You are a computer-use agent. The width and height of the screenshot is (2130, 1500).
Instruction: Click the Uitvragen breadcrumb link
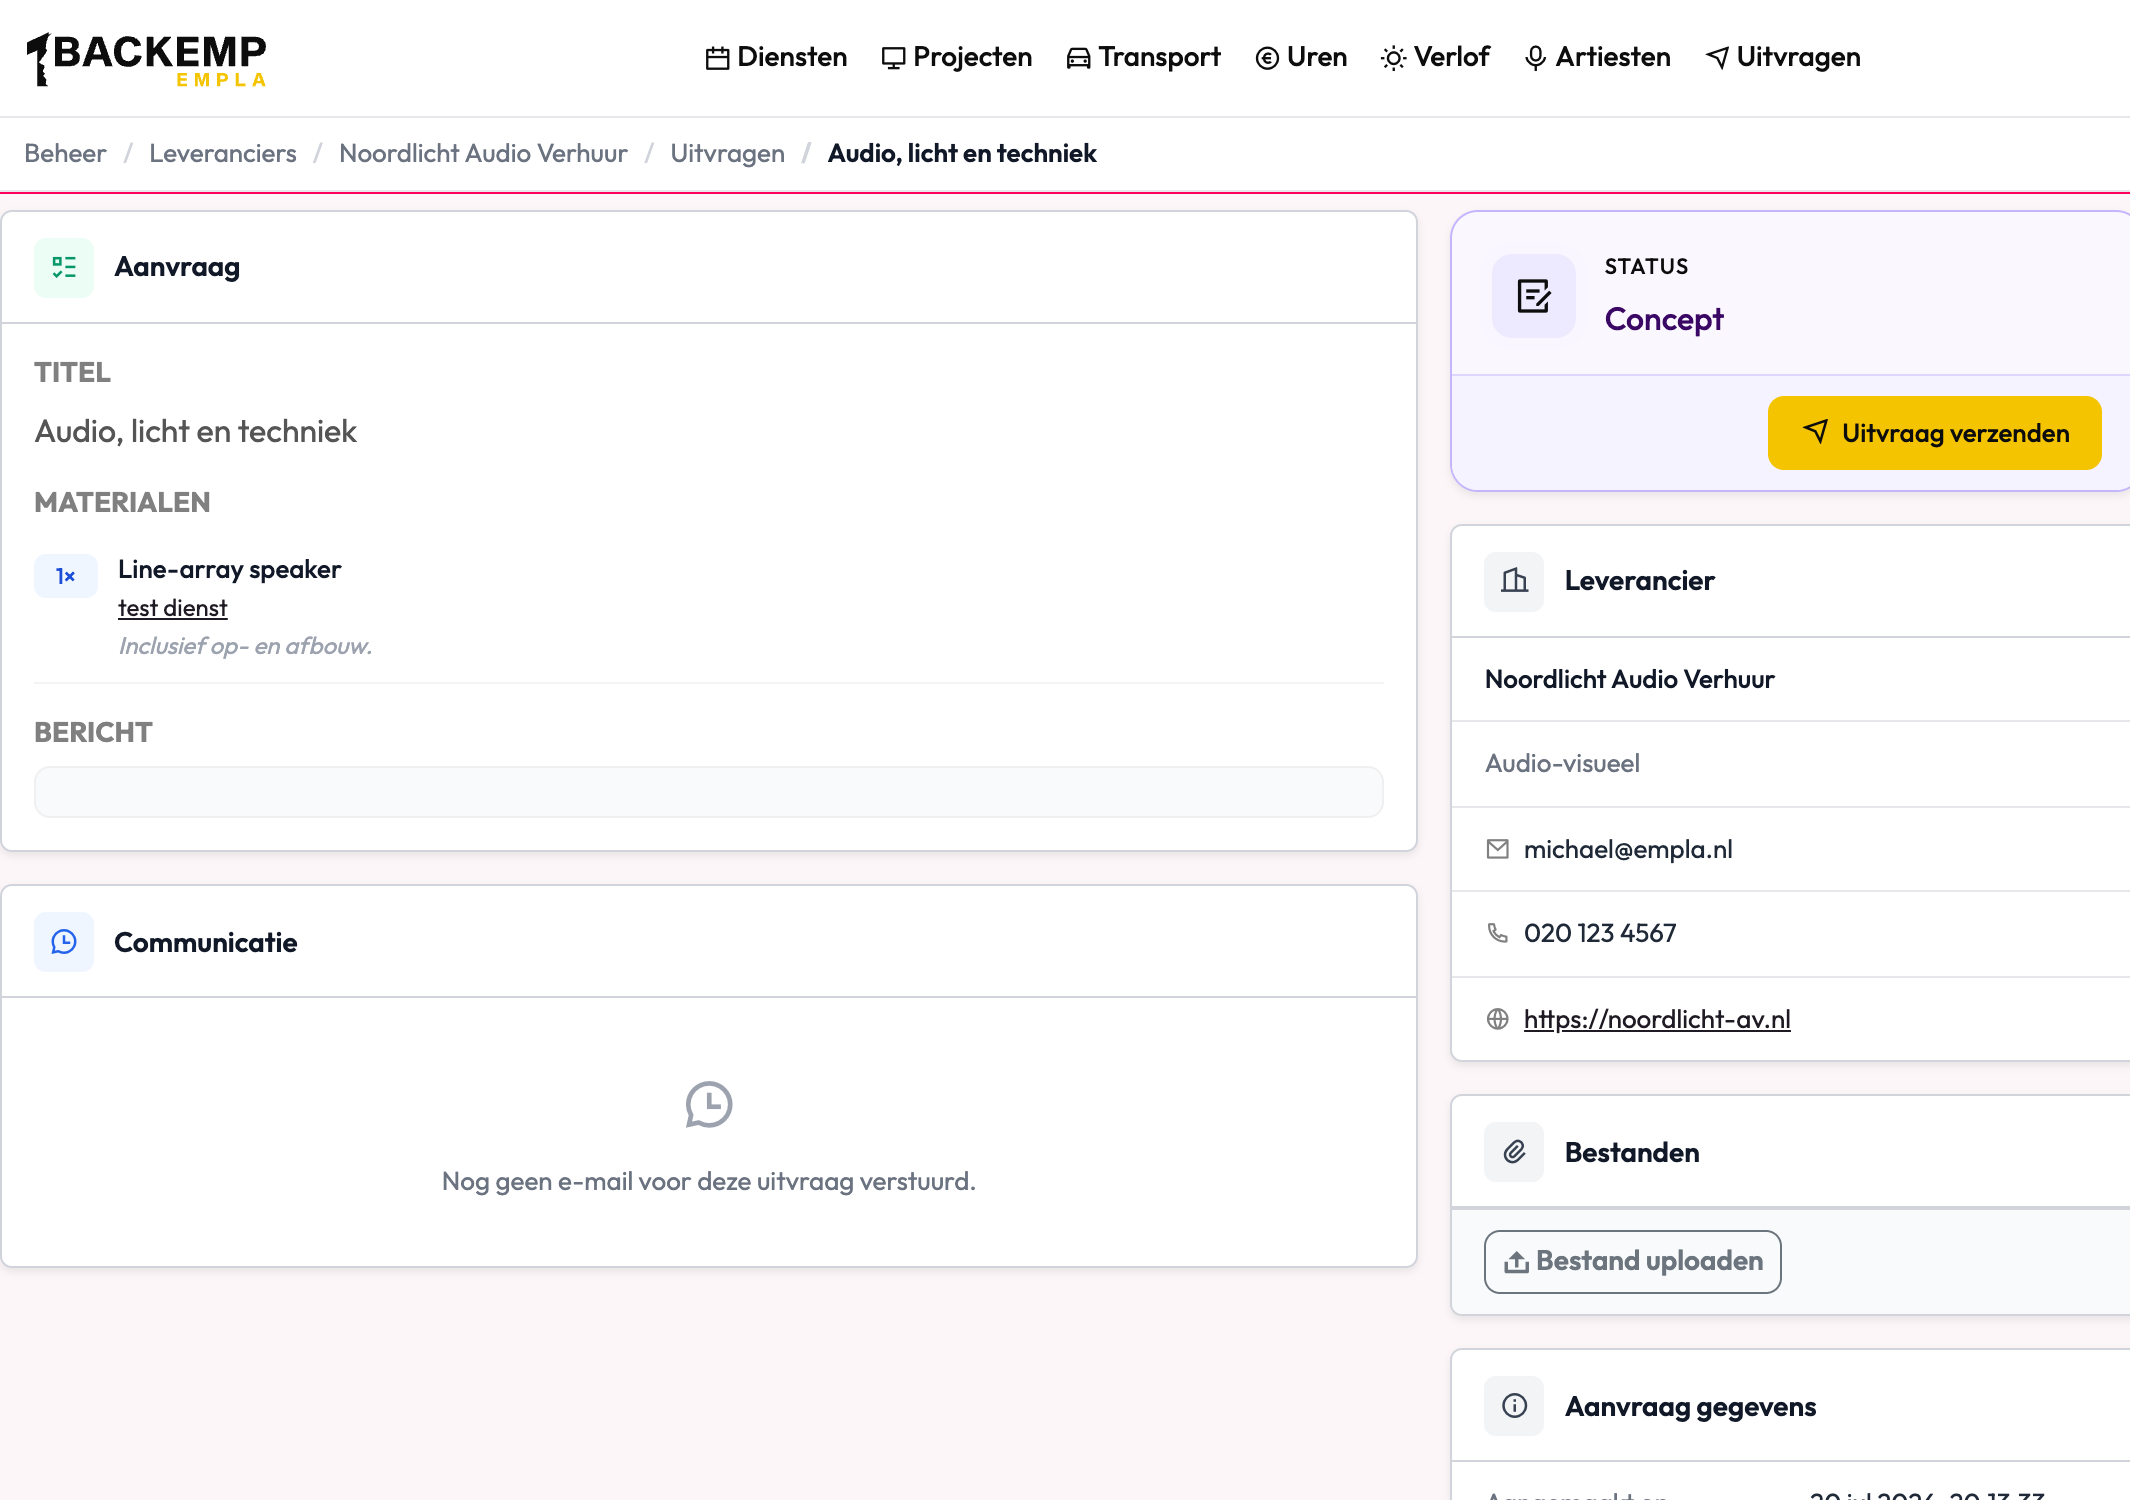click(727, 153)
